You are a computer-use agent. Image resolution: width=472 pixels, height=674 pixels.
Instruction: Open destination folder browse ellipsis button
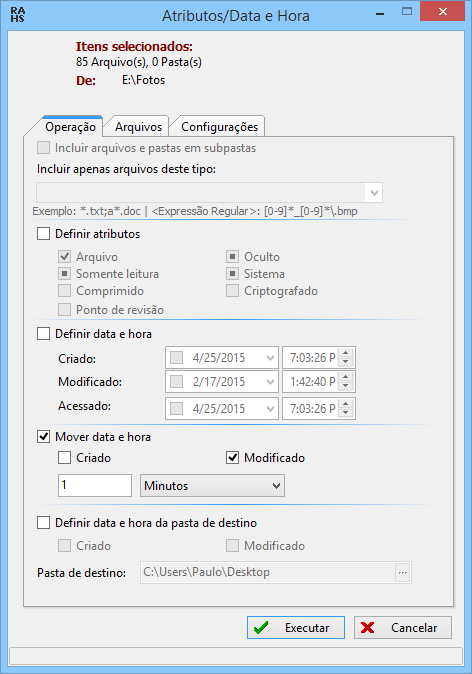tap(402, 573)
